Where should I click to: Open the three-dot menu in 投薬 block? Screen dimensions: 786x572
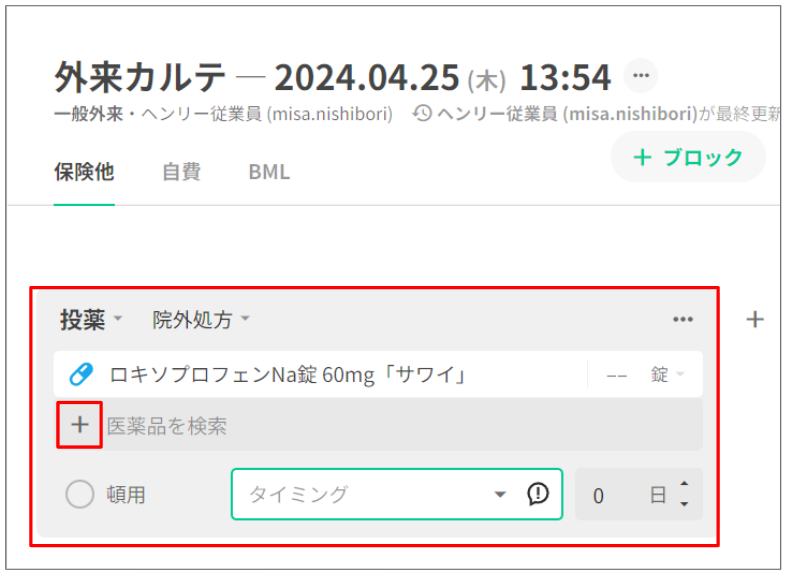coord(683,320)
